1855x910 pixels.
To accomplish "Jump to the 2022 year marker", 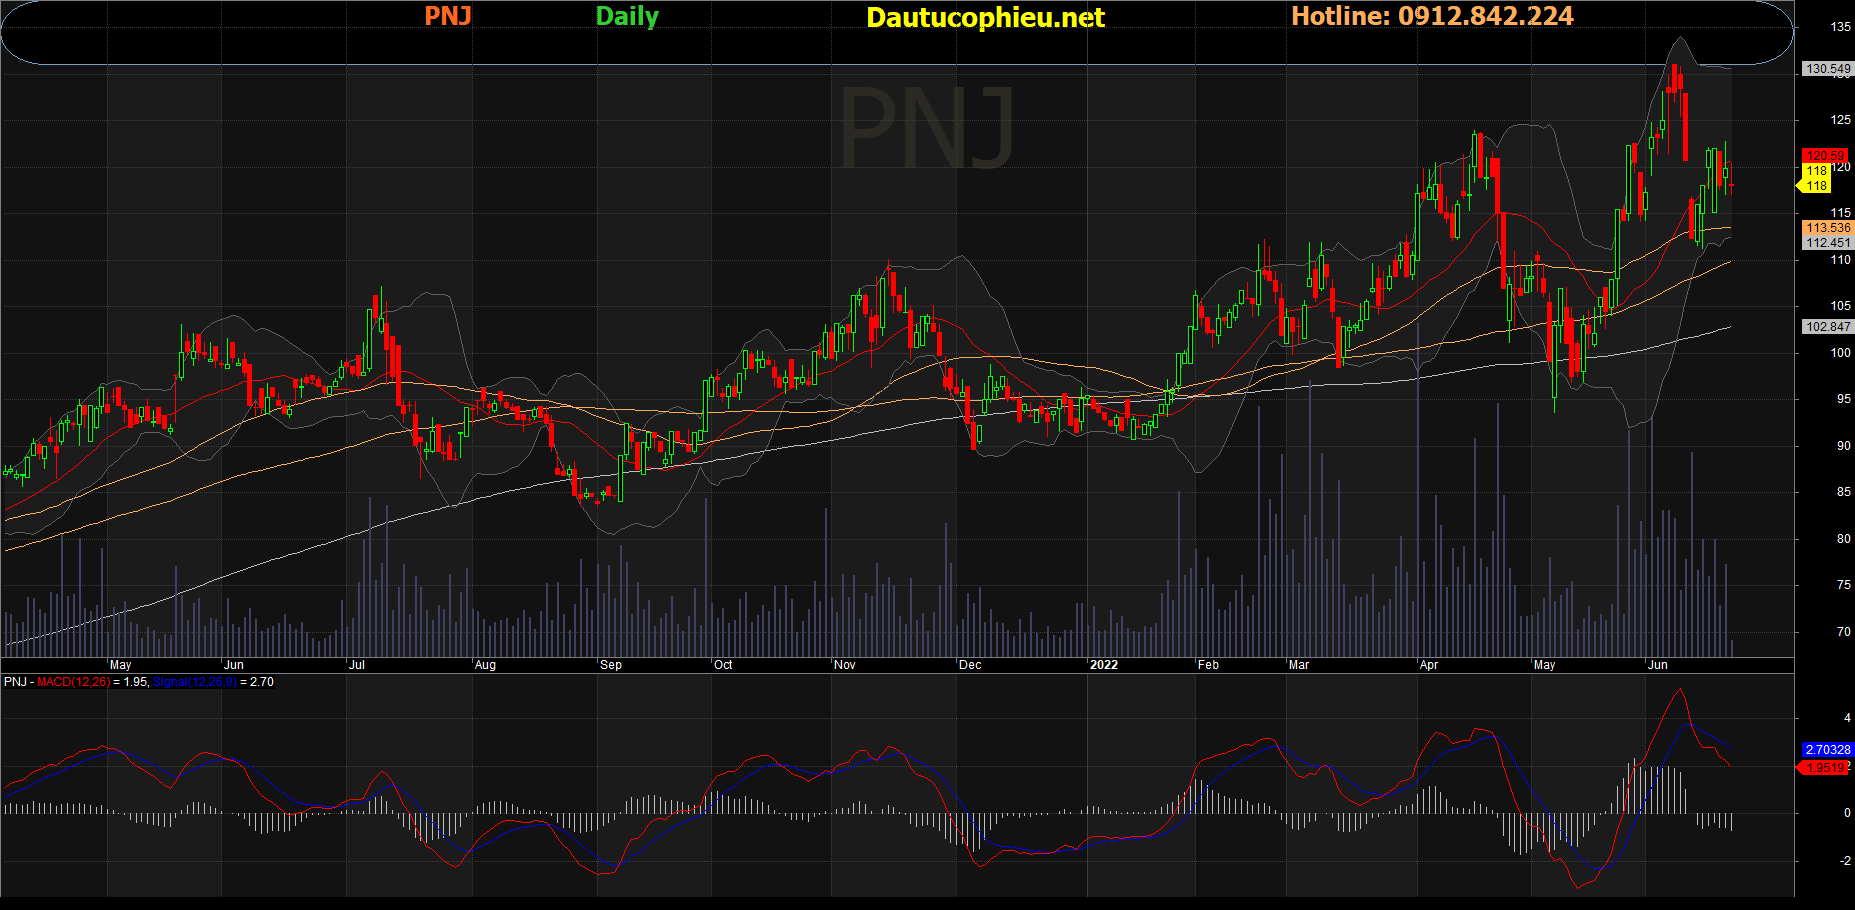I will (x=1103, y=665).
